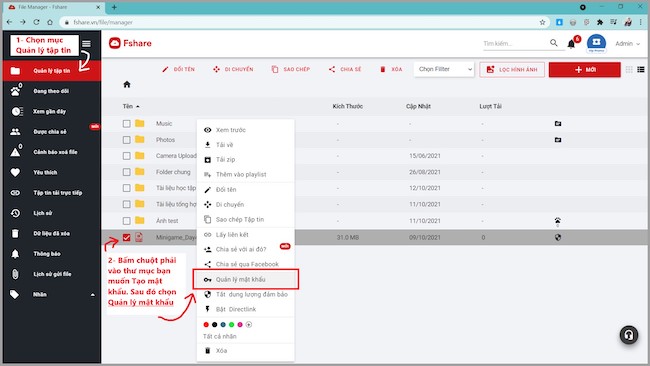This screenshot has width=650, height=366.
Task: Tick the Folder chung checkbox
Action: 126,172
